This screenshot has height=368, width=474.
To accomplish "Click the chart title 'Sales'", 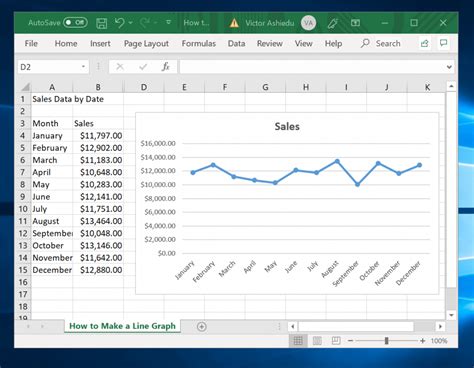I will pyautogui.click(x=287, y=127).
